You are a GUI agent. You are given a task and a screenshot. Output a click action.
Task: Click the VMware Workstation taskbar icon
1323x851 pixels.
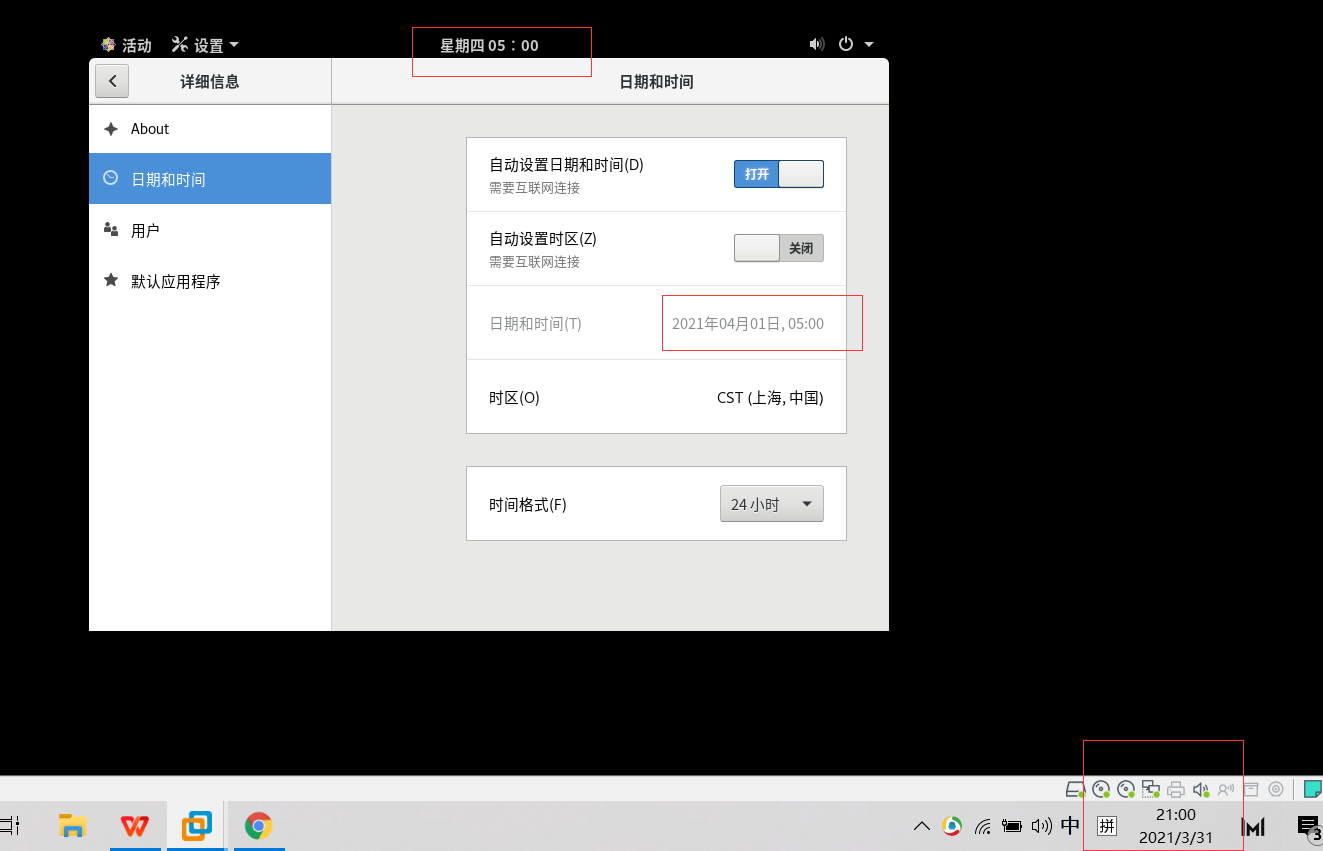pos(197,826)
